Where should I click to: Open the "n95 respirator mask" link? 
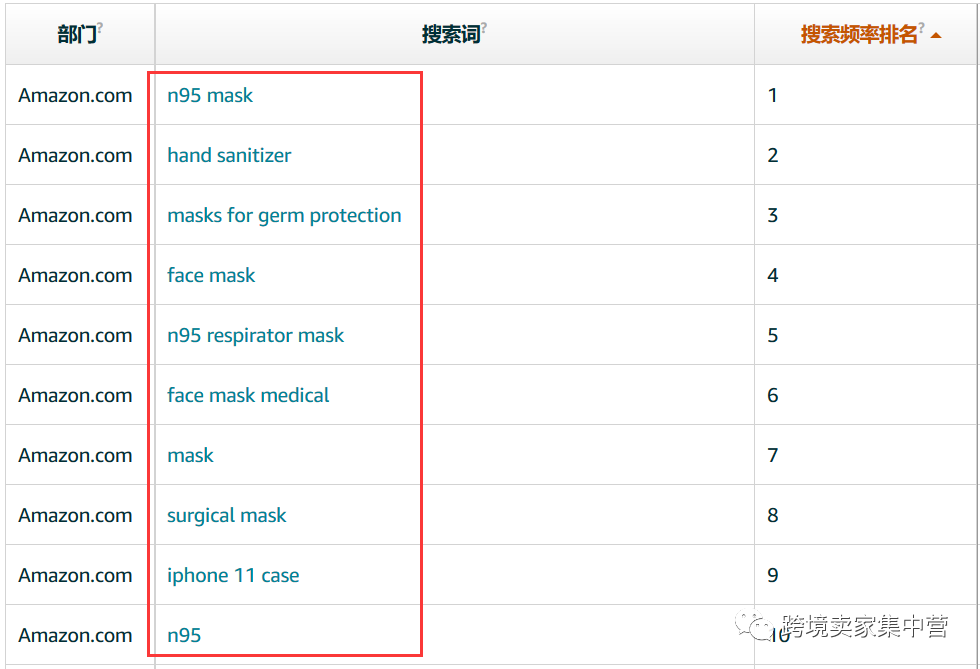coord(256,335)
